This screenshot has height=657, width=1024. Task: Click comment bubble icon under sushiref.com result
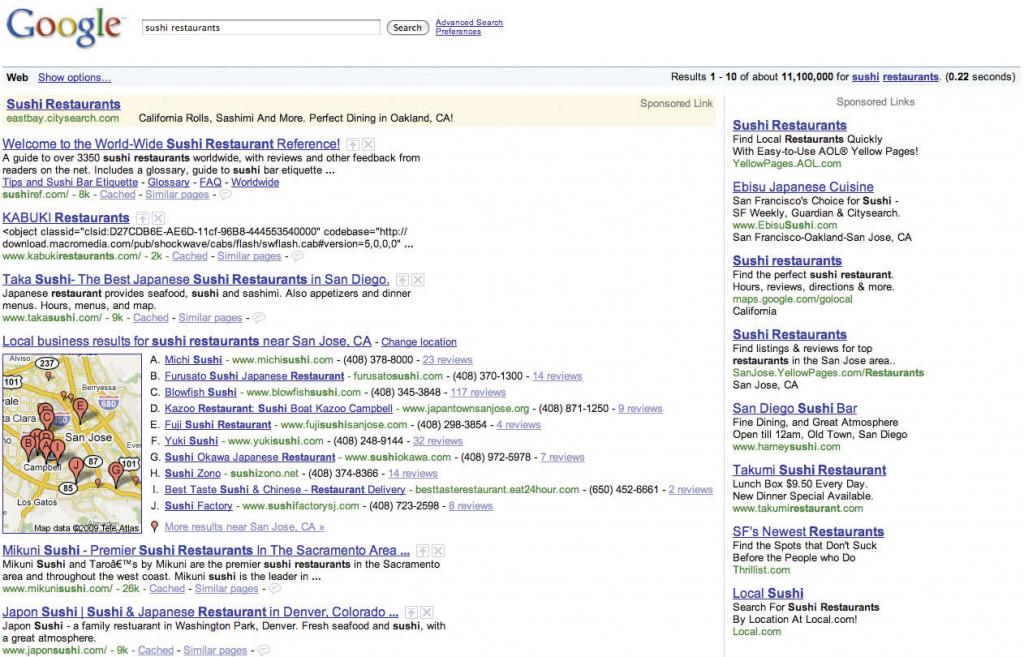[x=225, y=195]
